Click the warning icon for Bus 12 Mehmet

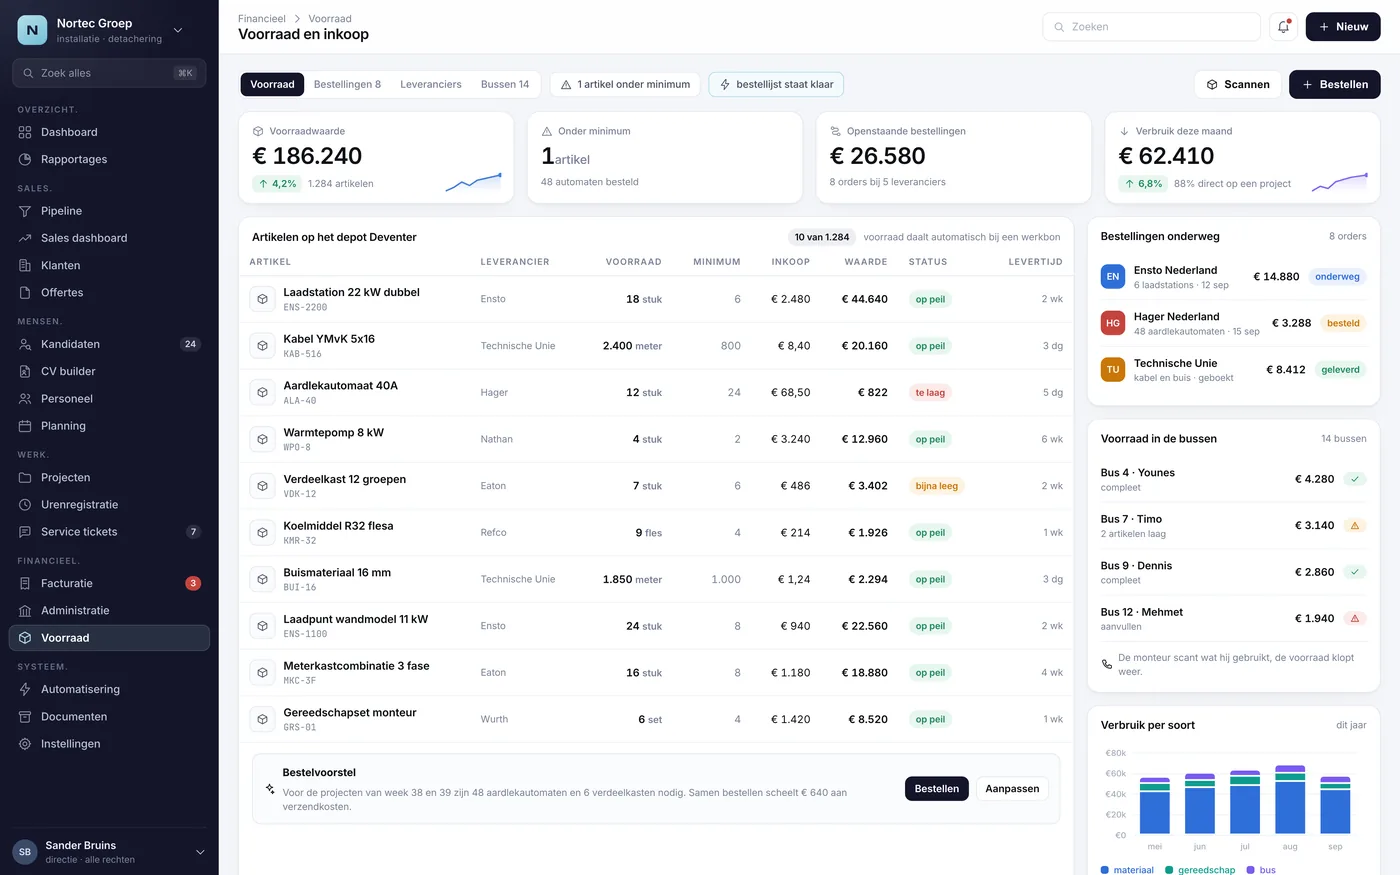[x=1355, y=618]
